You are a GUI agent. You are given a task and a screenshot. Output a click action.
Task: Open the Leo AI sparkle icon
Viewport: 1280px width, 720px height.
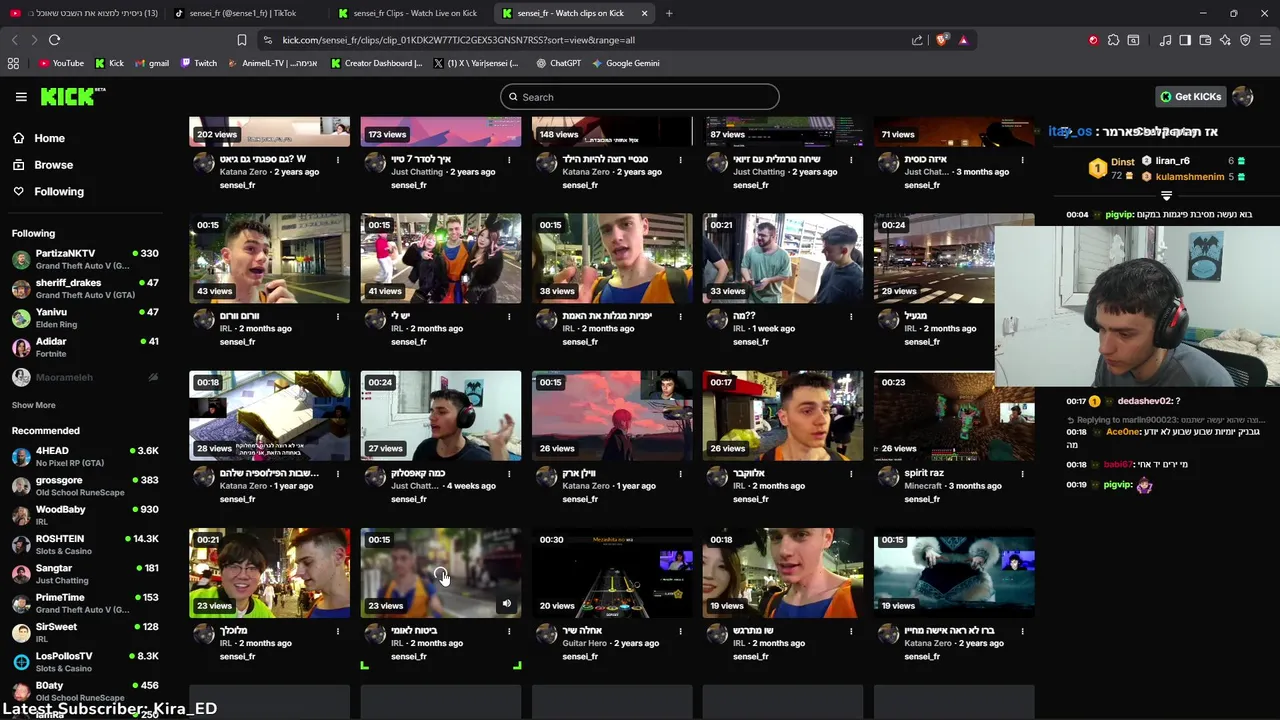pyautogui.click(x=1225, y=40)
